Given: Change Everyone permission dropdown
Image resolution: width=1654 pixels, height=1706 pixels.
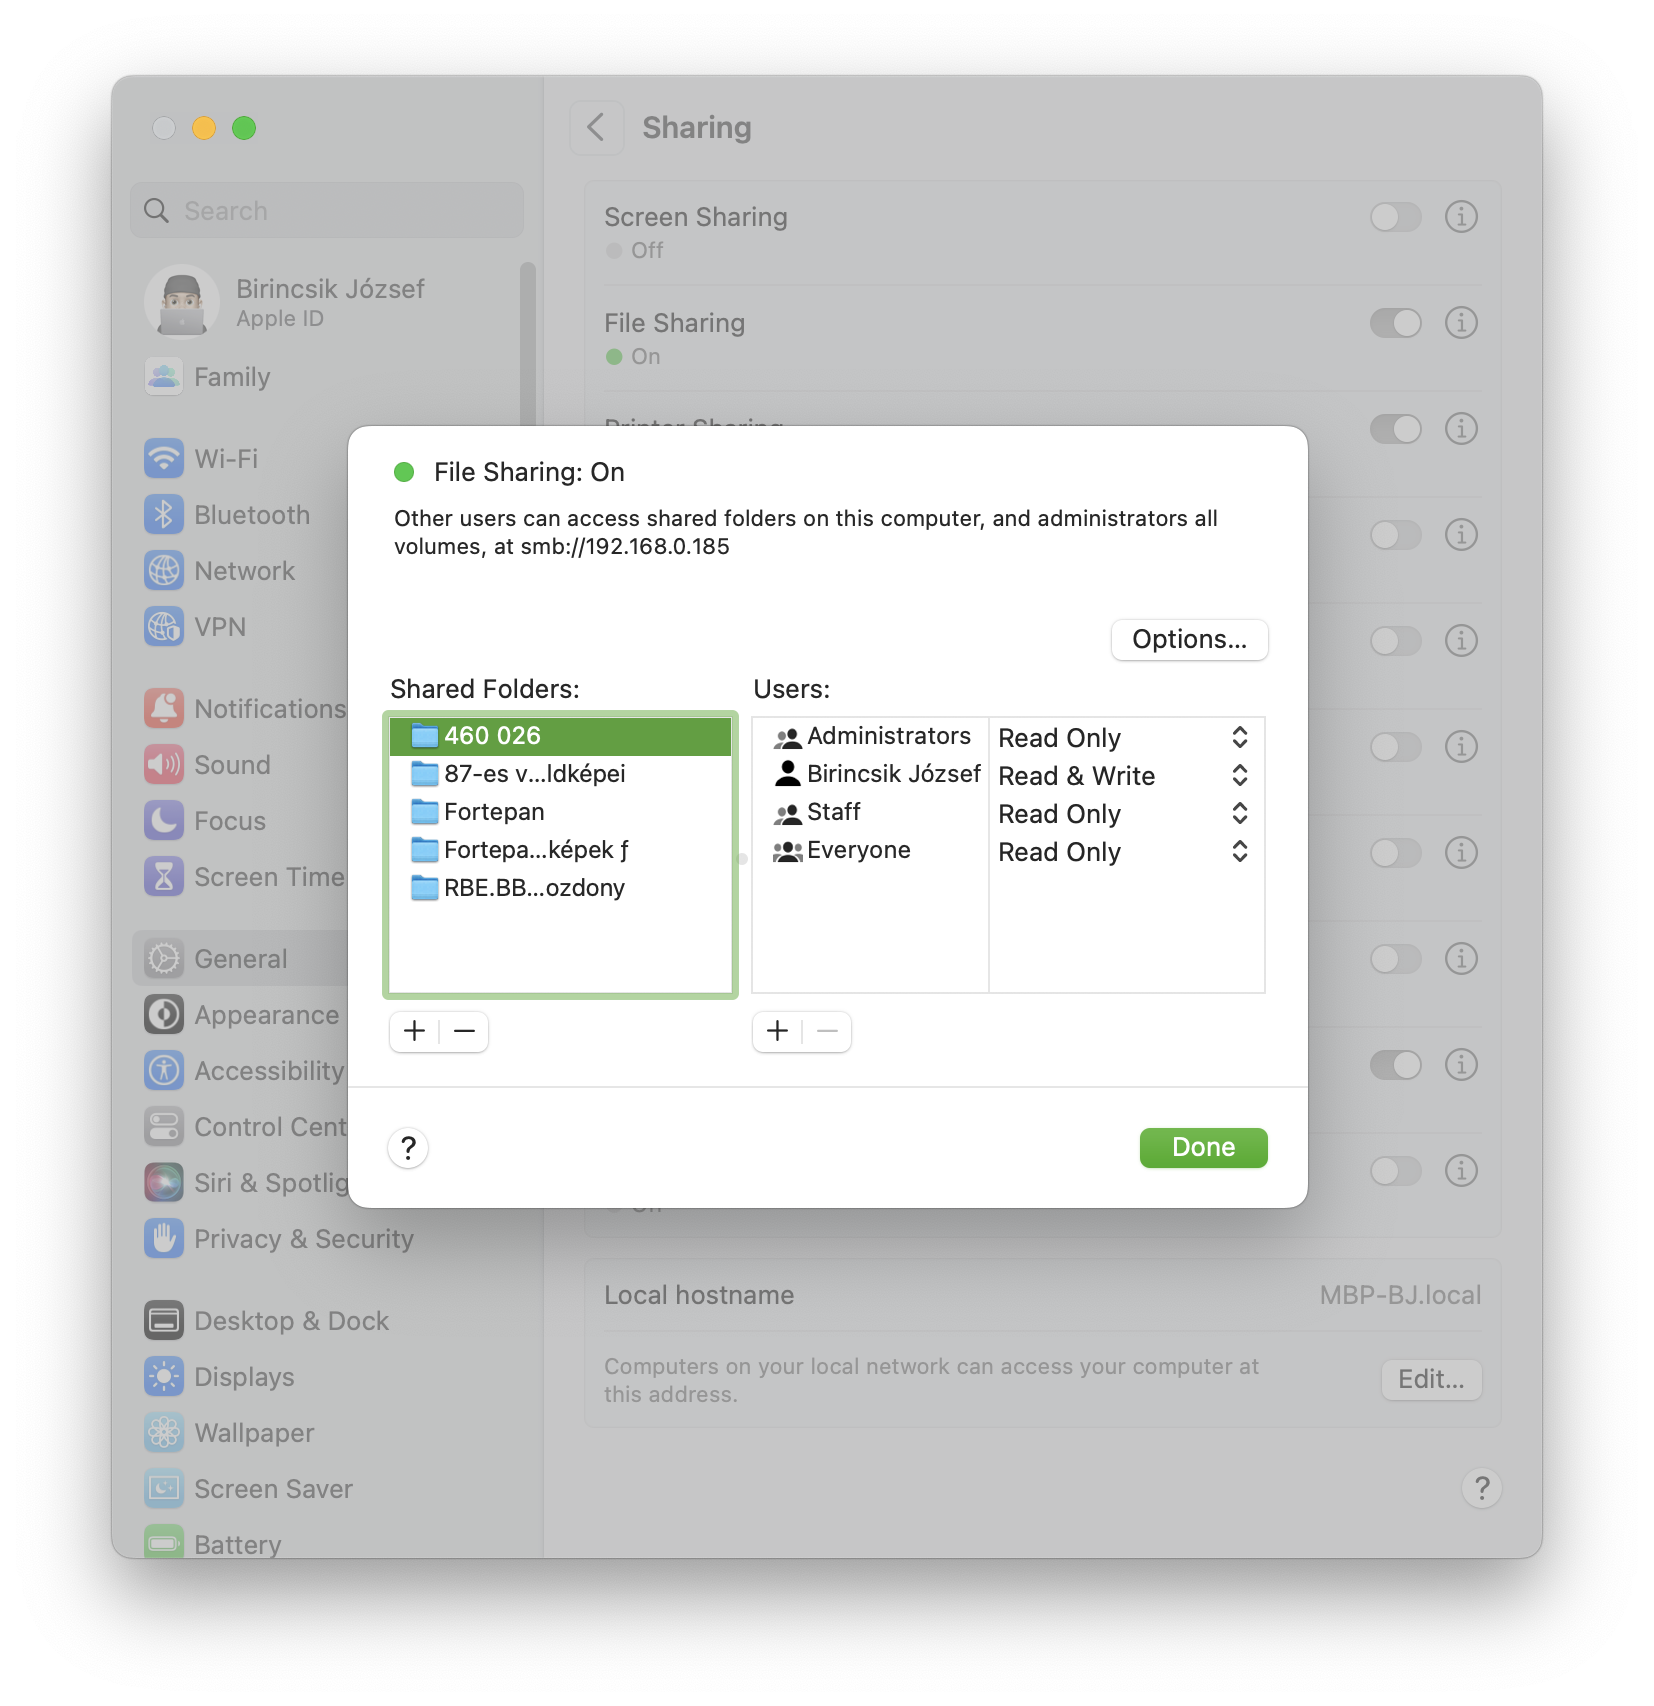Looking at the screenshot, I should point(1126,852).
